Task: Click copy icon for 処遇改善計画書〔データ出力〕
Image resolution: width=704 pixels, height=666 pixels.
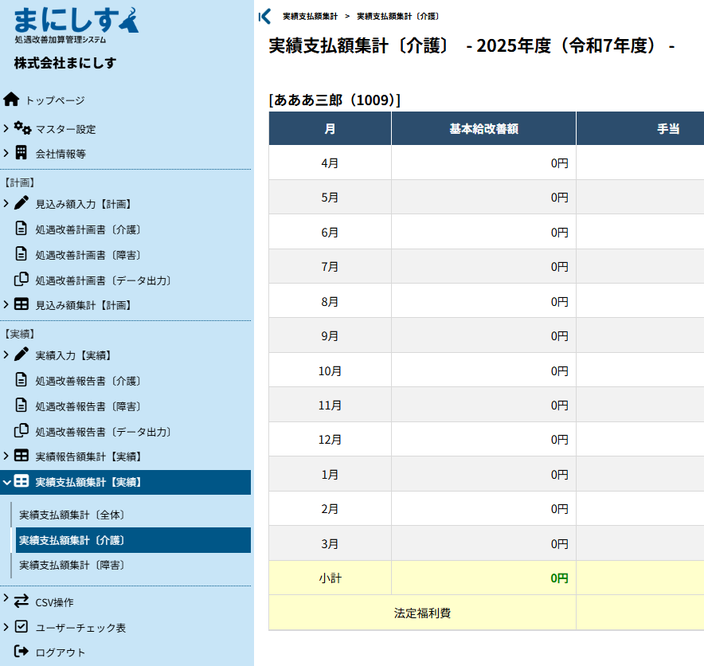Action: pos(21,279)
